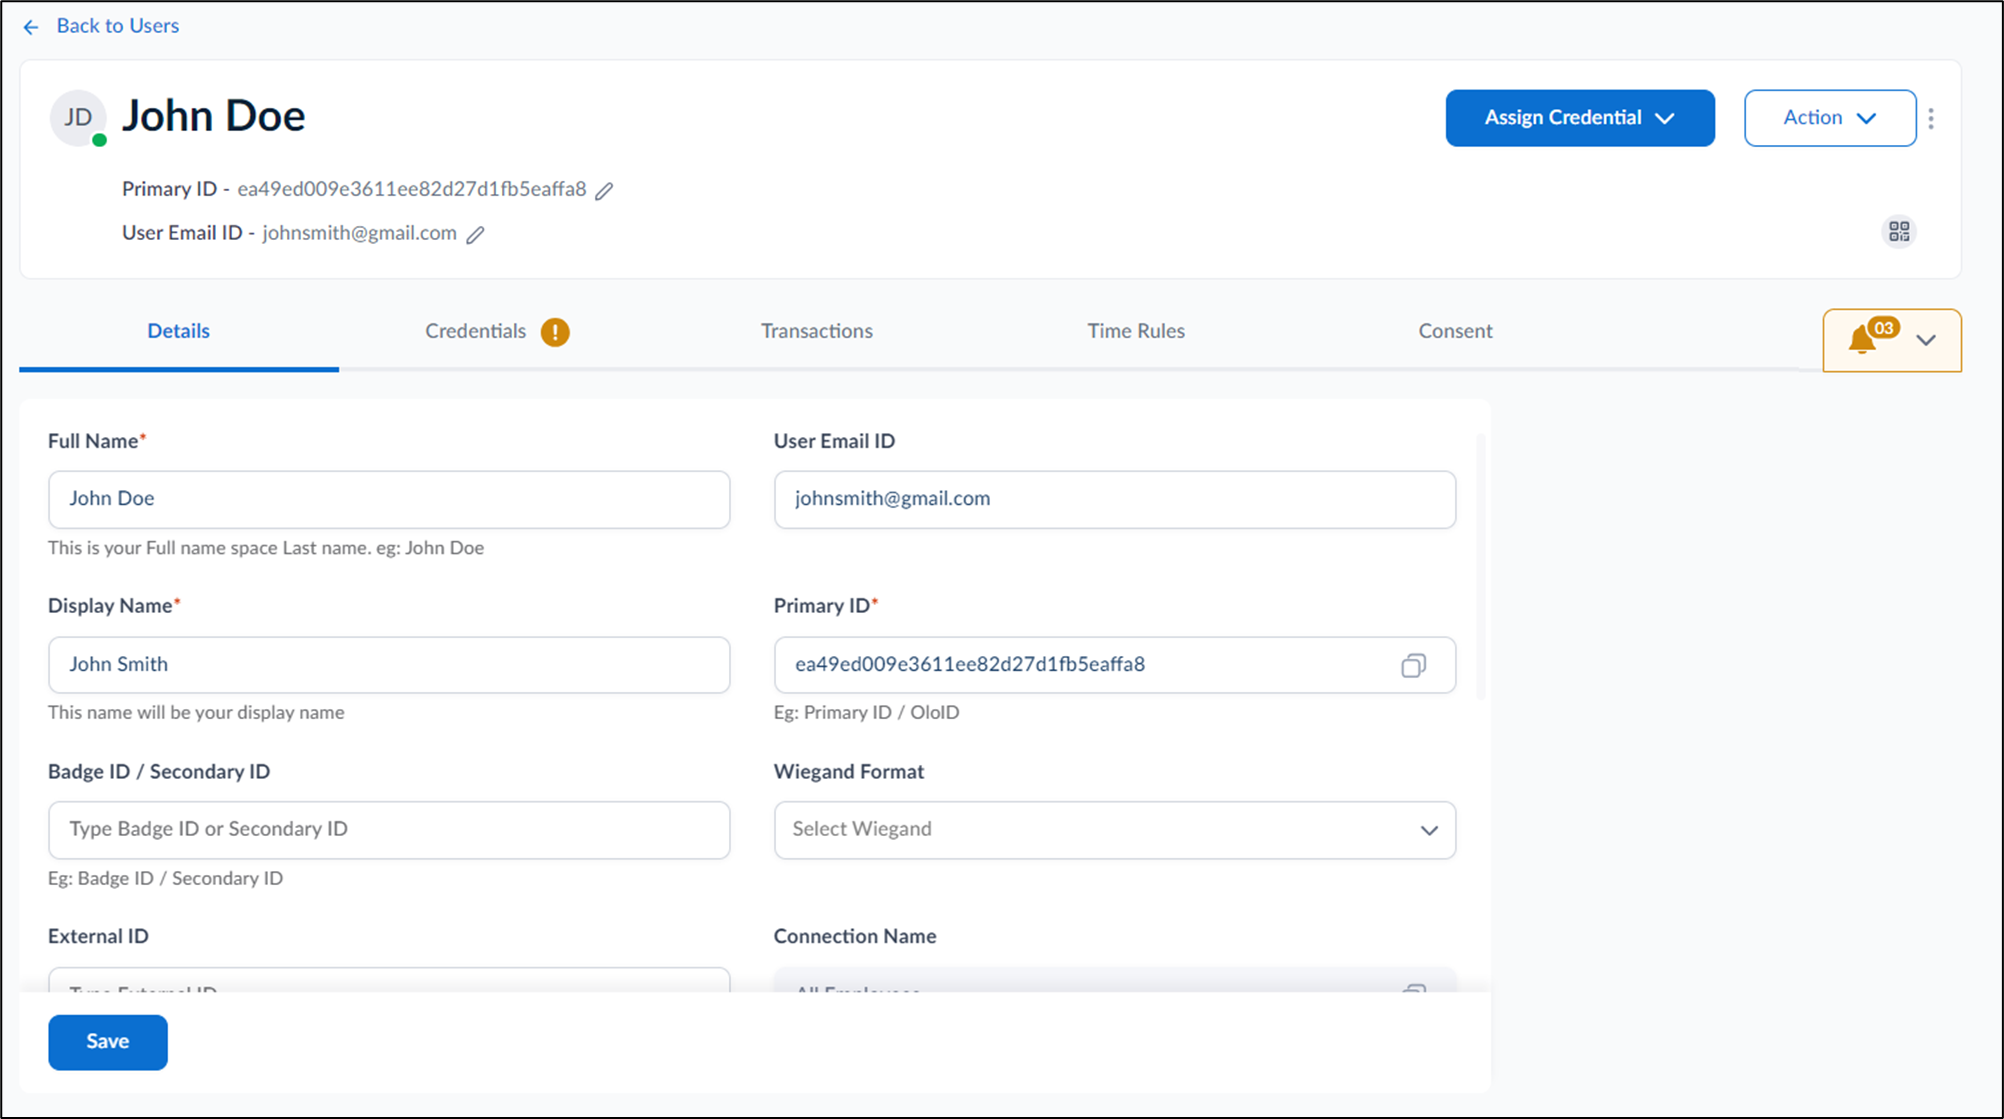Click the header text ea49ed009e3611ee82d27d1fb5eaffa8
Image resolution: width=2004 pixels, height=1119 pixels.
point(412,189)
